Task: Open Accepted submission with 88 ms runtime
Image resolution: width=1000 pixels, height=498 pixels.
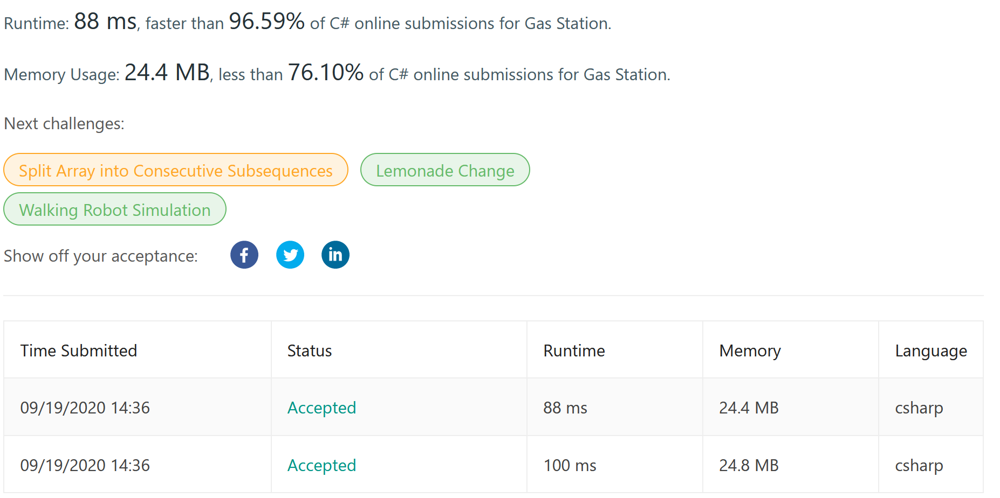Action: (x=321, y=407)
